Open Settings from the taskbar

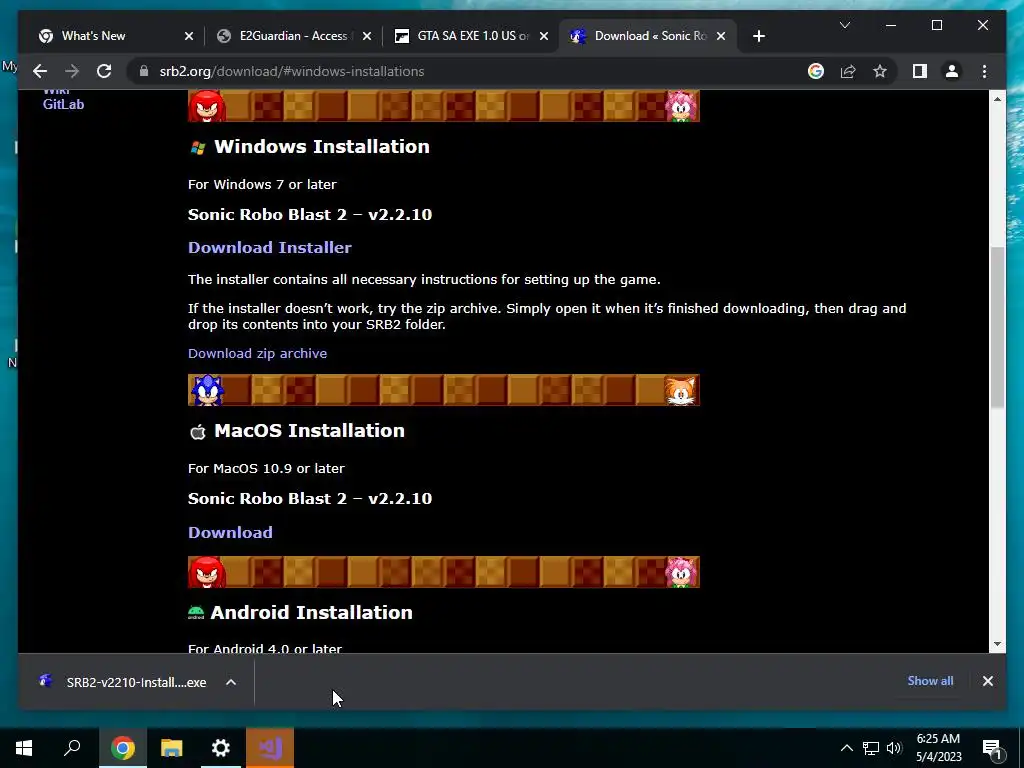click(221, 748)
